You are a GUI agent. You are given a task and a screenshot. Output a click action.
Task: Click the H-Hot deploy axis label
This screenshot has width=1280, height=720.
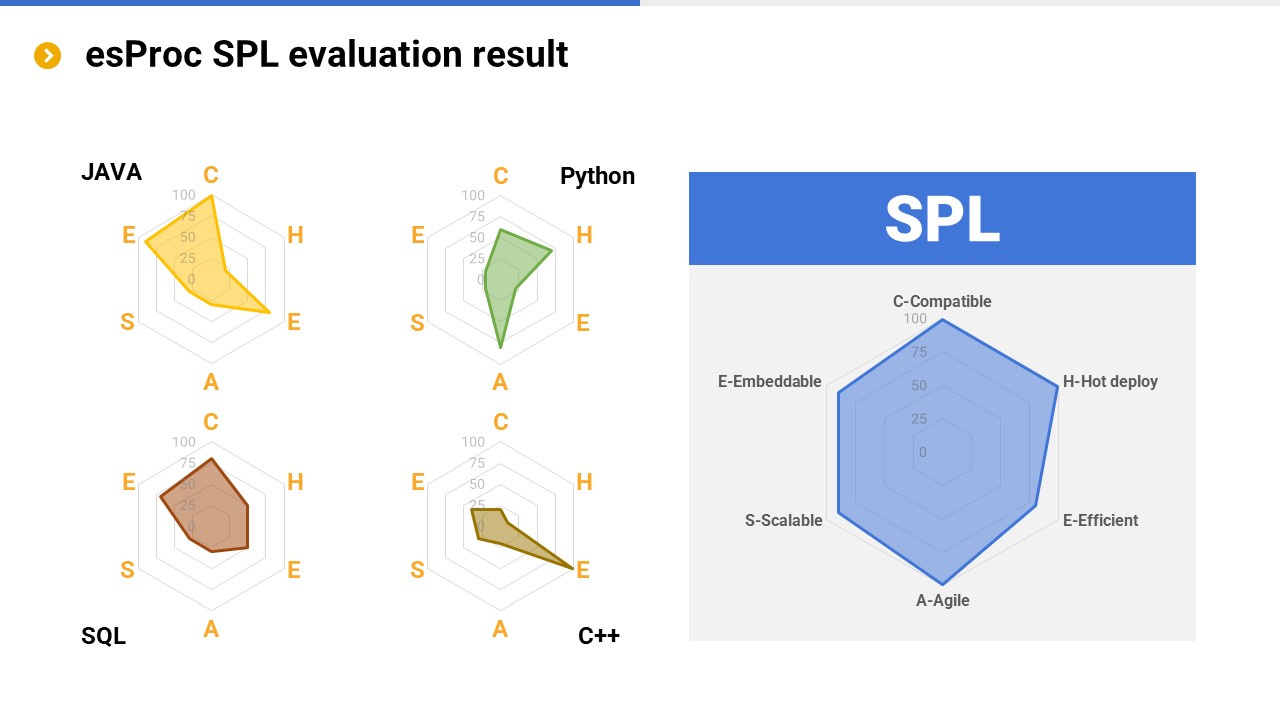(x=1110, y=381)
